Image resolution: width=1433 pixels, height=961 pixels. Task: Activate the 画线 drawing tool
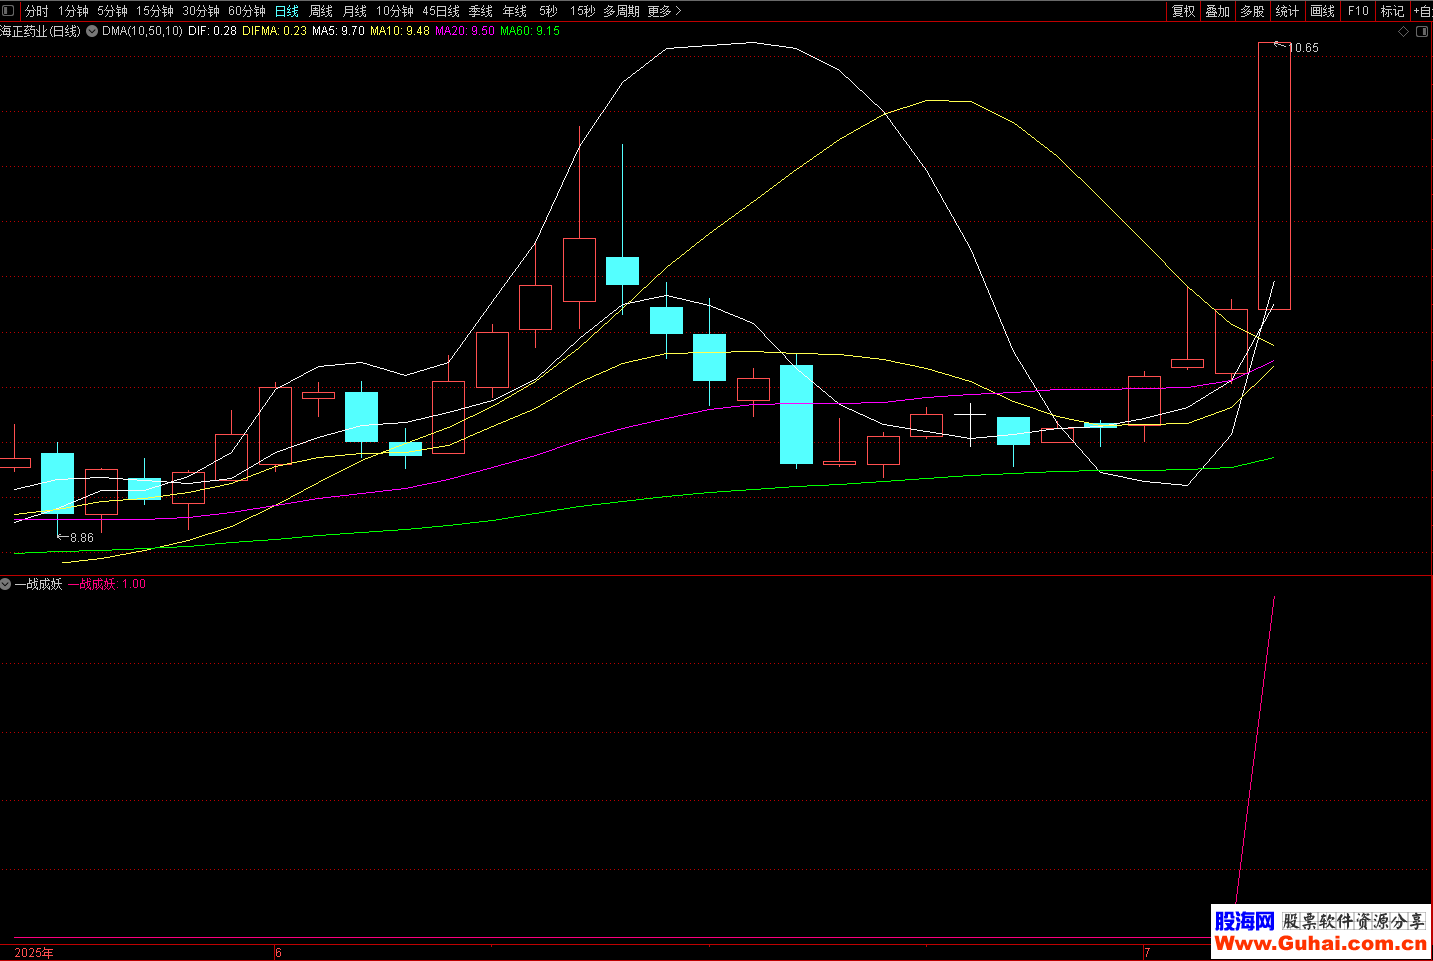(x=1323, y=11)
